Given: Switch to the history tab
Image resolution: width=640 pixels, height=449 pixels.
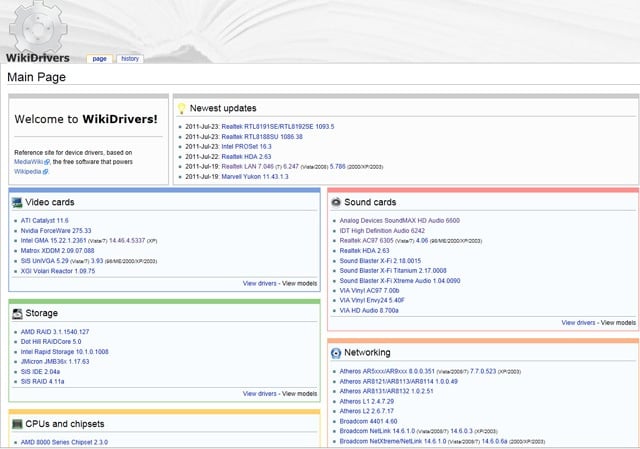Looking at the screenshot, I should 130,59.
